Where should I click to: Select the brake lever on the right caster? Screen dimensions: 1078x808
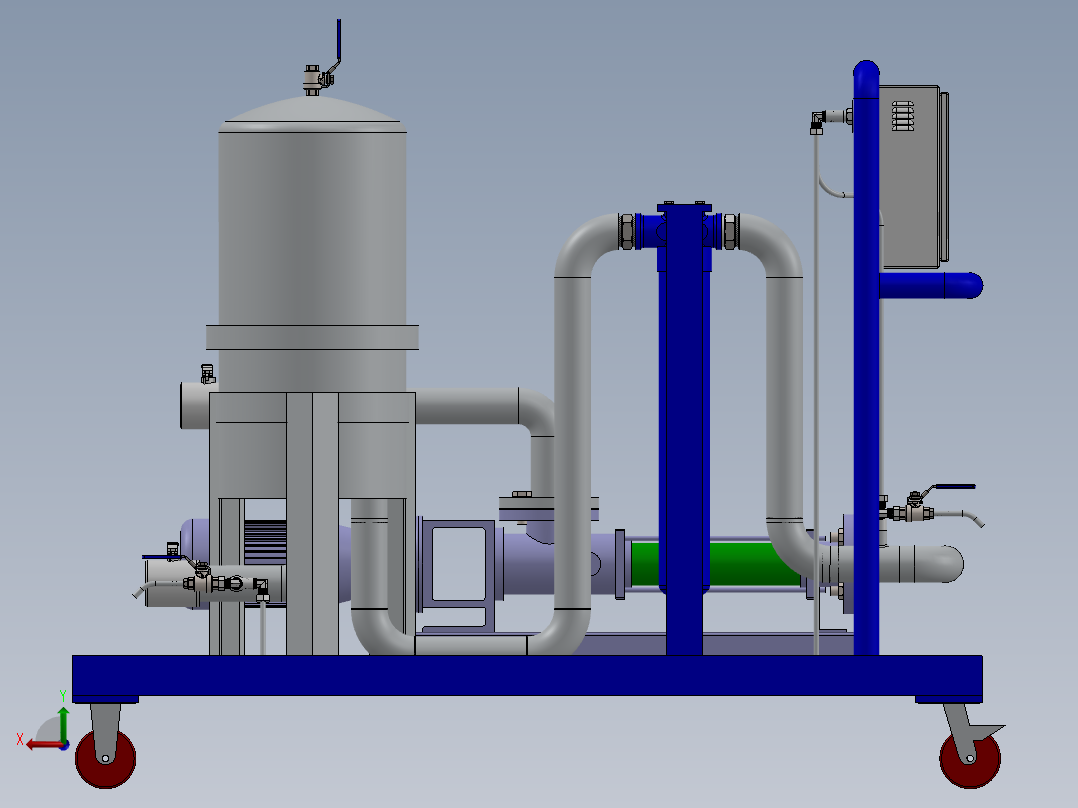click(x=990, y=731)
